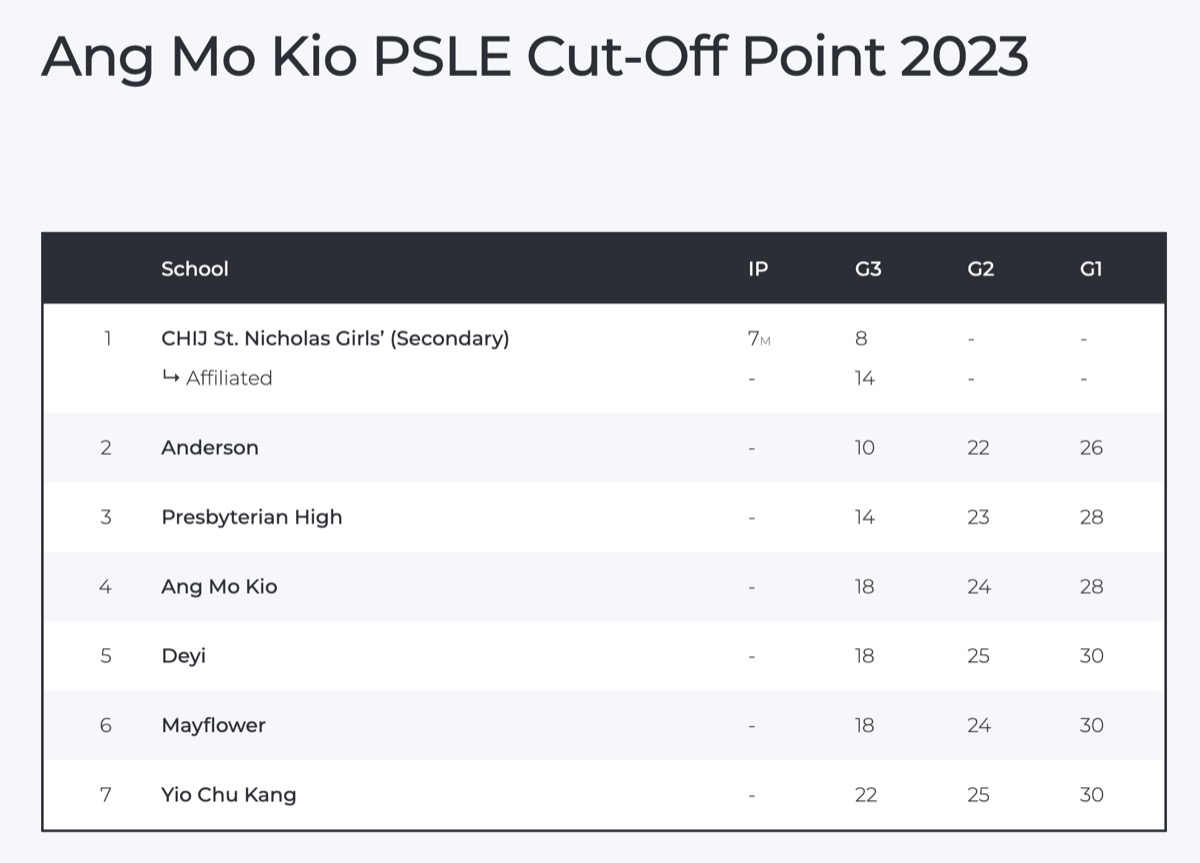Click the G1 column header

coord(1091,269)
